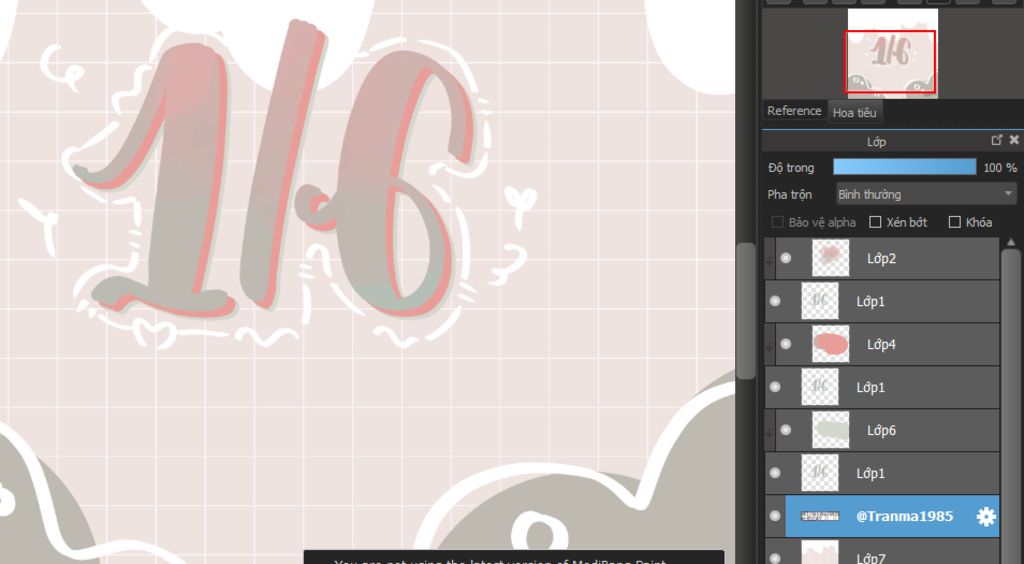
Task: Hide the Lớp6 layer
Action: point(786,430)
